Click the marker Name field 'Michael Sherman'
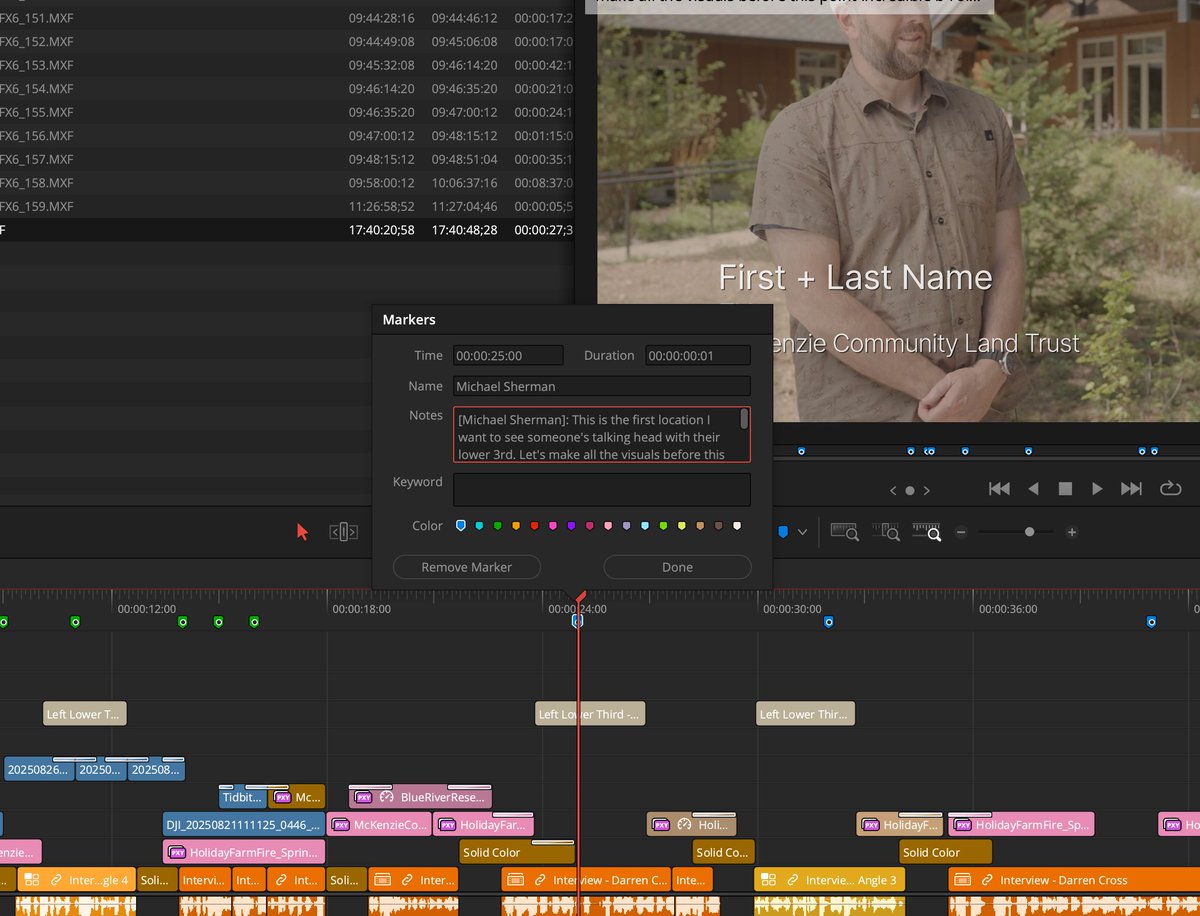Screen dimensions: 1200x916 point(602,386)
